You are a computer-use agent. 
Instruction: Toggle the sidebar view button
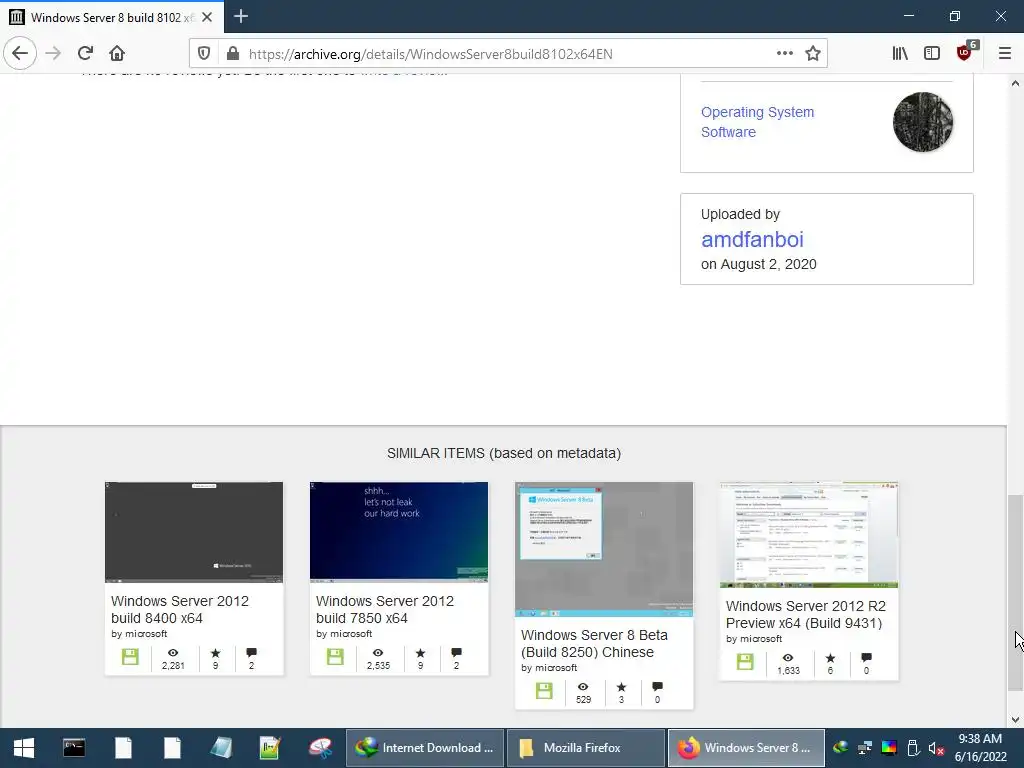coord(932,54)
